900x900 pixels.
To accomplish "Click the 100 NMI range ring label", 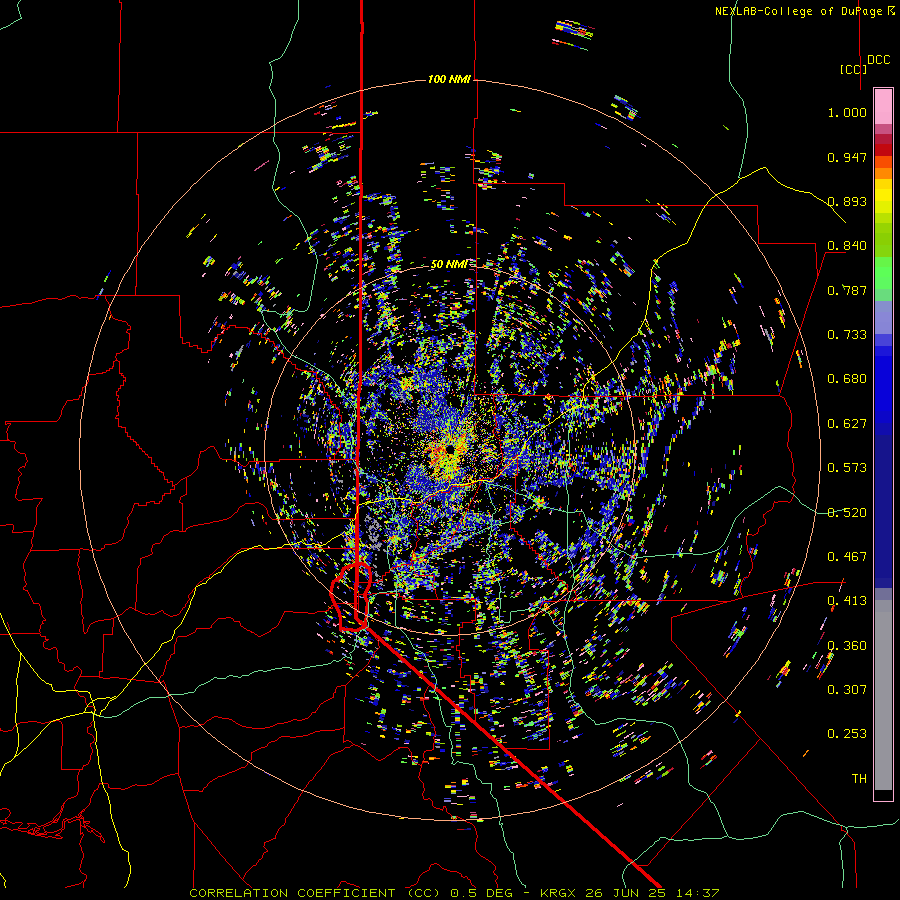I will (449, 79).
